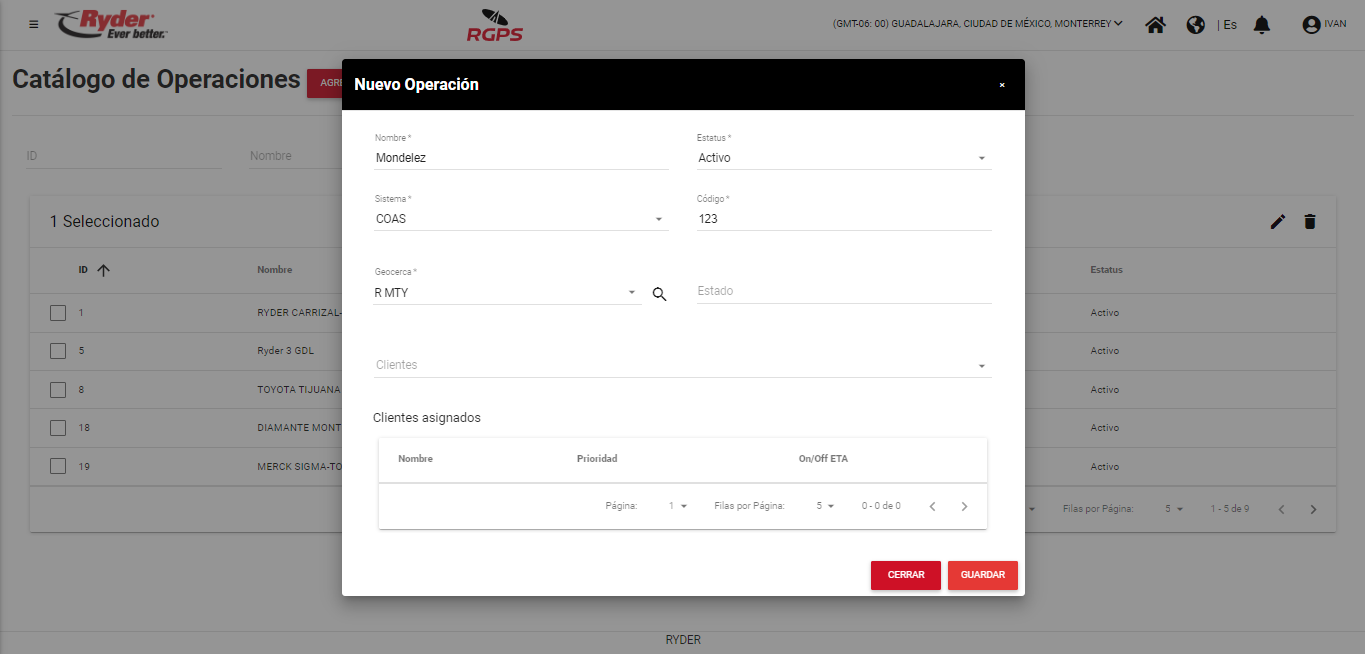Open the Sistema dropdown showing COAS
Screen dimensions: 1365x654
[x=520, y=219]
